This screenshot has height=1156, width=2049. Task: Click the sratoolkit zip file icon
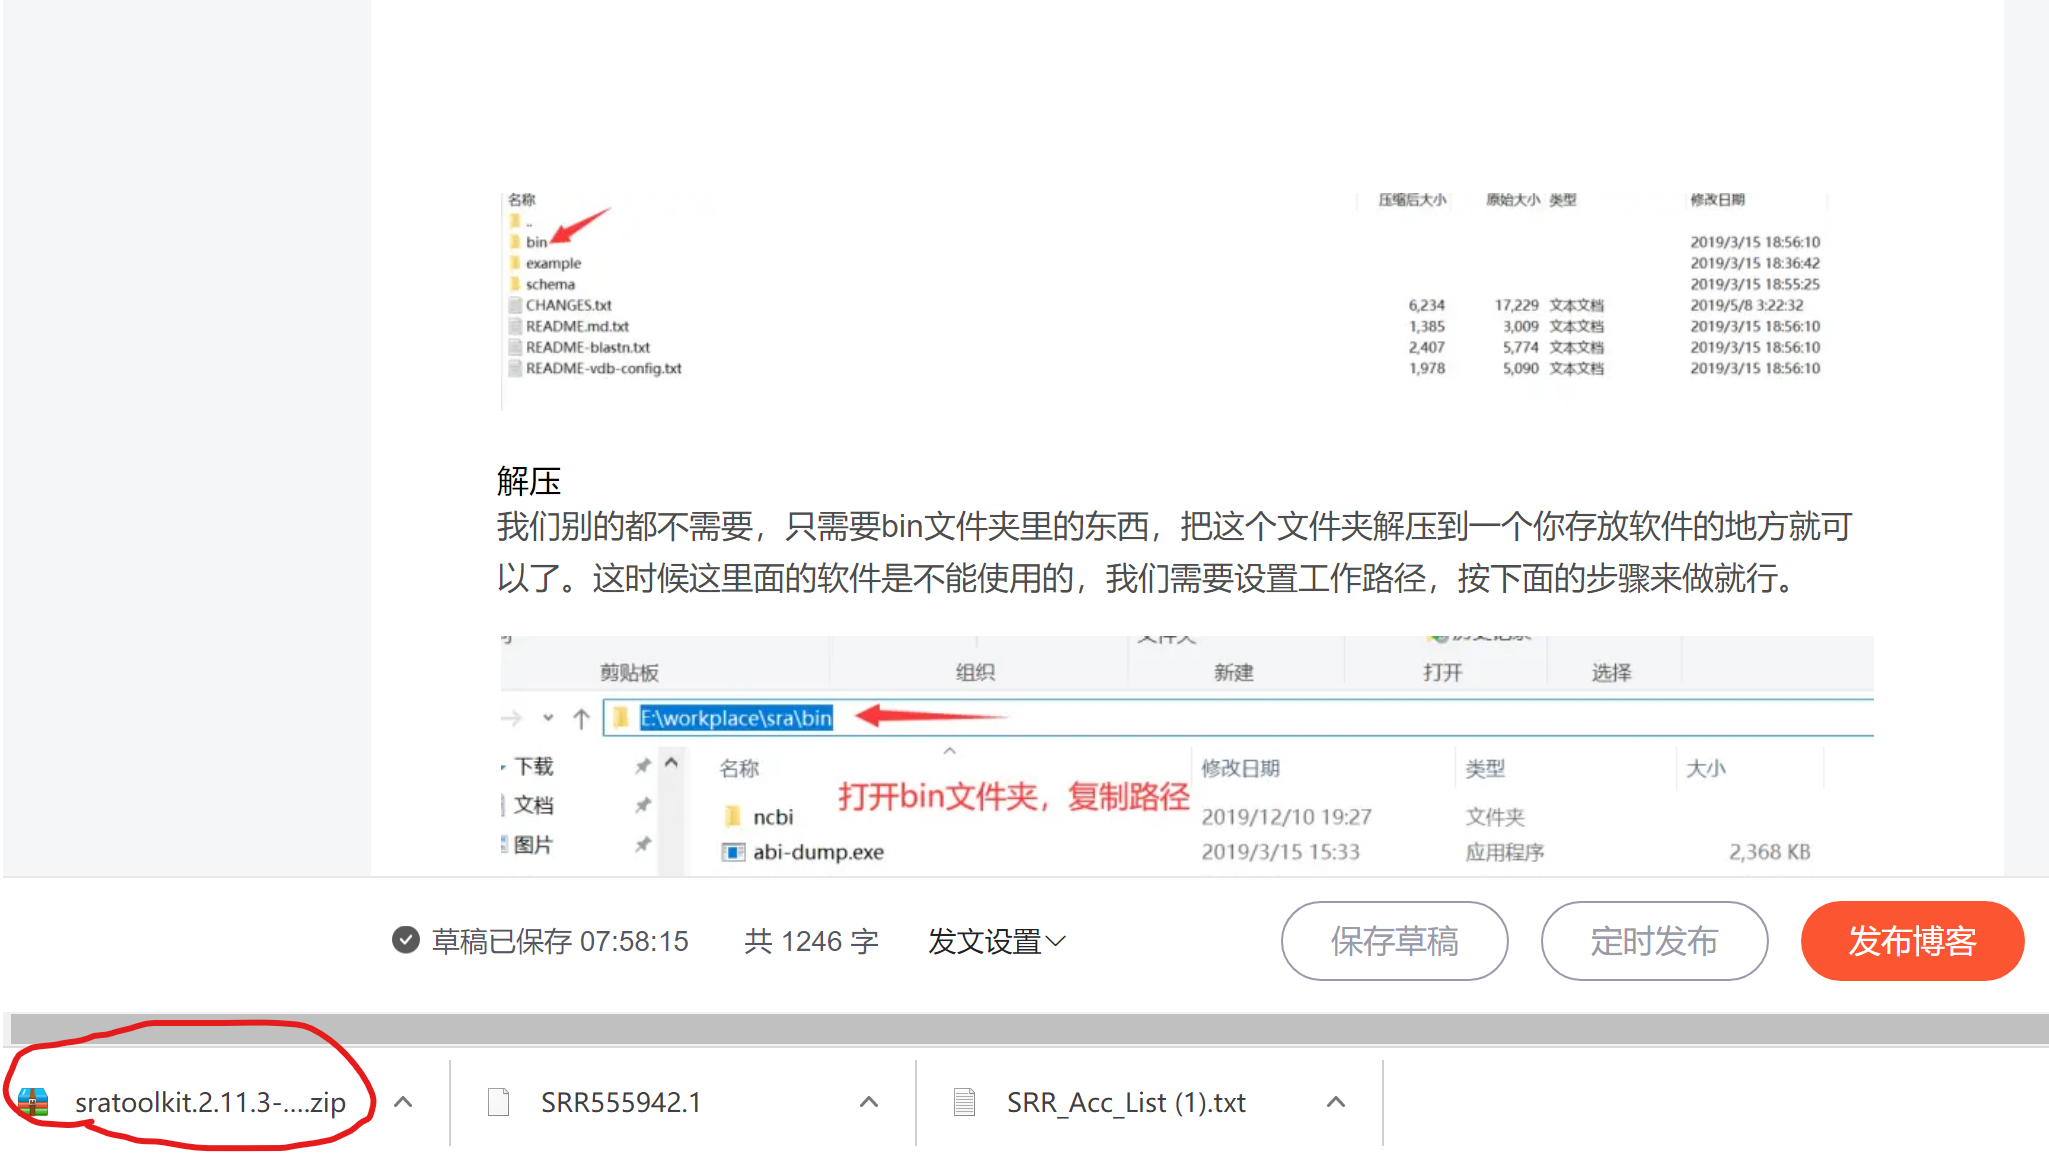pyautogui.click(x=33, y=1102)
